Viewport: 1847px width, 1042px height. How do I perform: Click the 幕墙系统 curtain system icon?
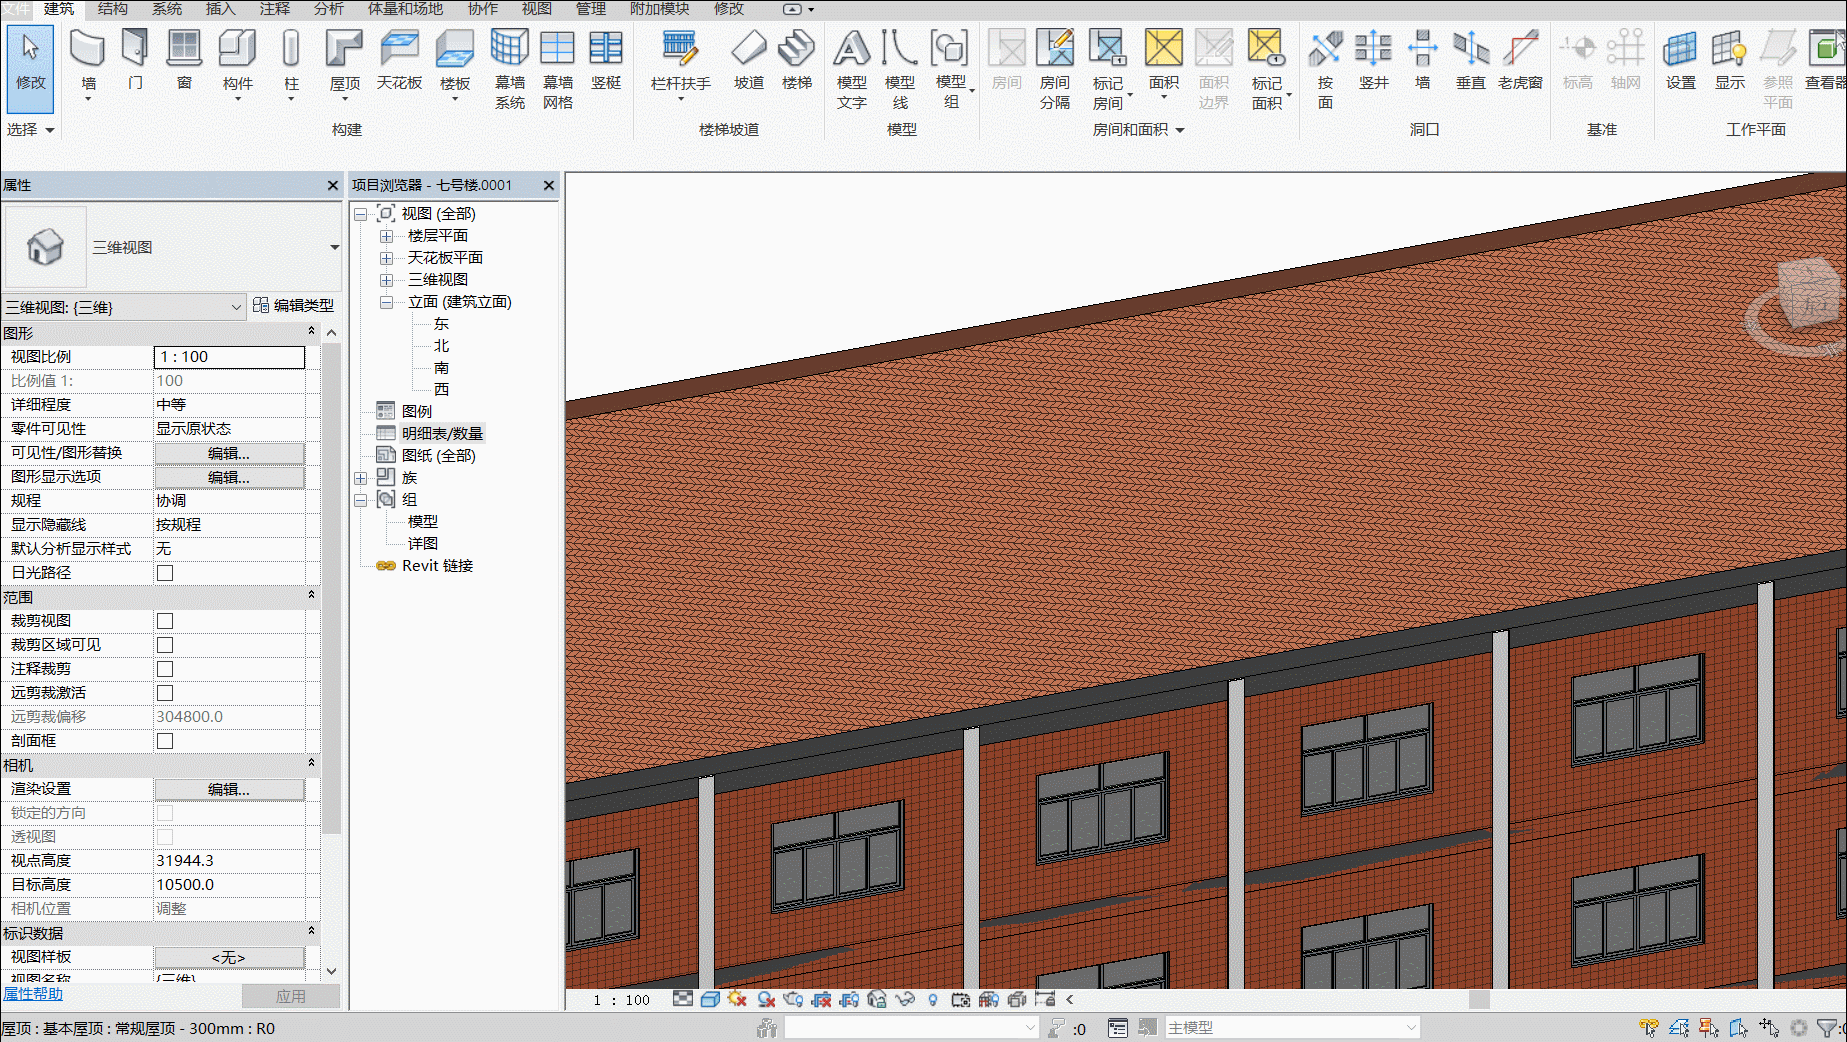click(510, 48)
